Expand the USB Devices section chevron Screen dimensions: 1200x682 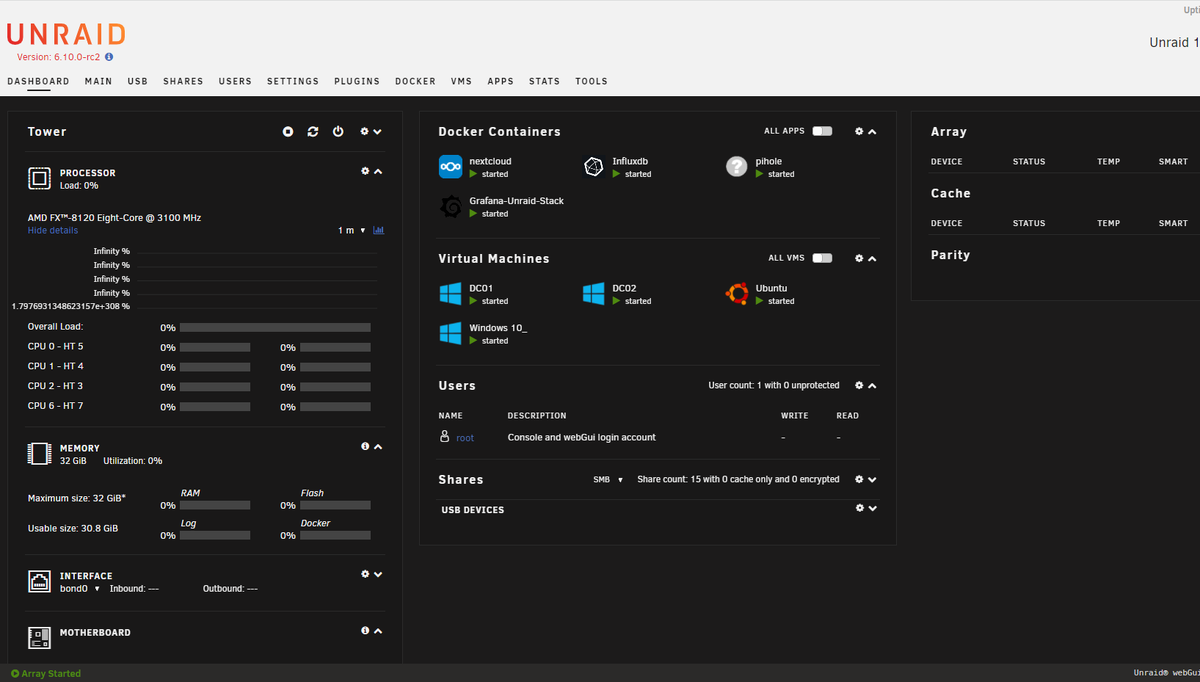(x=872, y=508)
